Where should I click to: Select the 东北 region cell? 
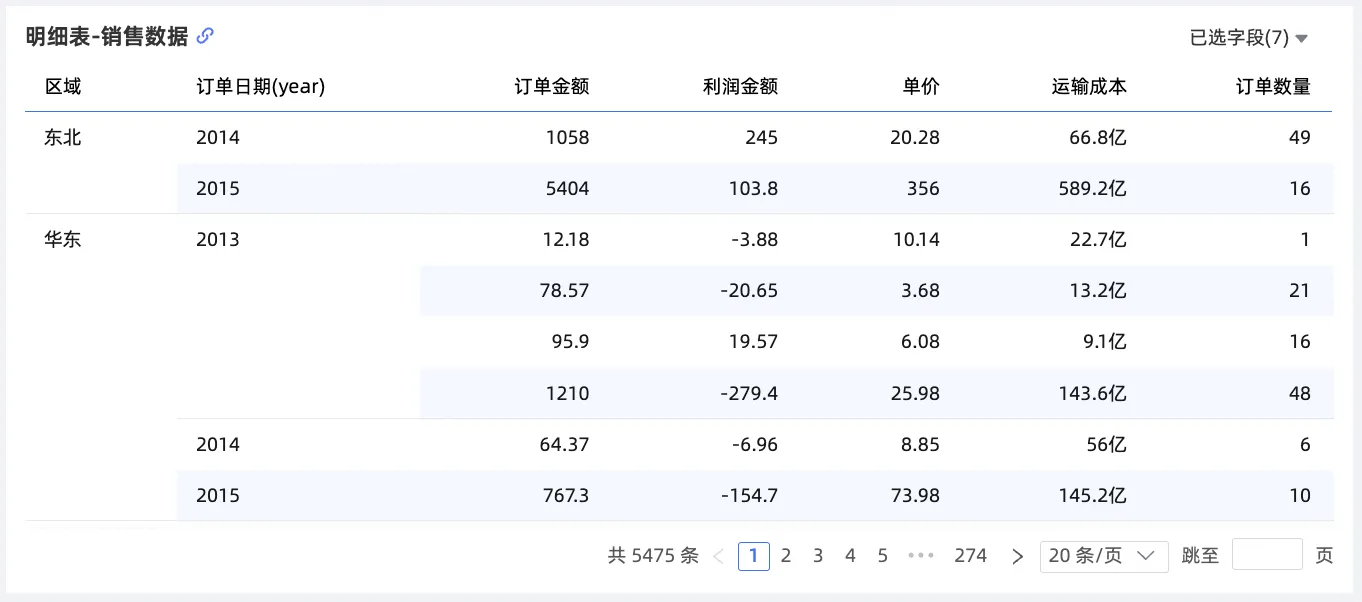(63, 138)
